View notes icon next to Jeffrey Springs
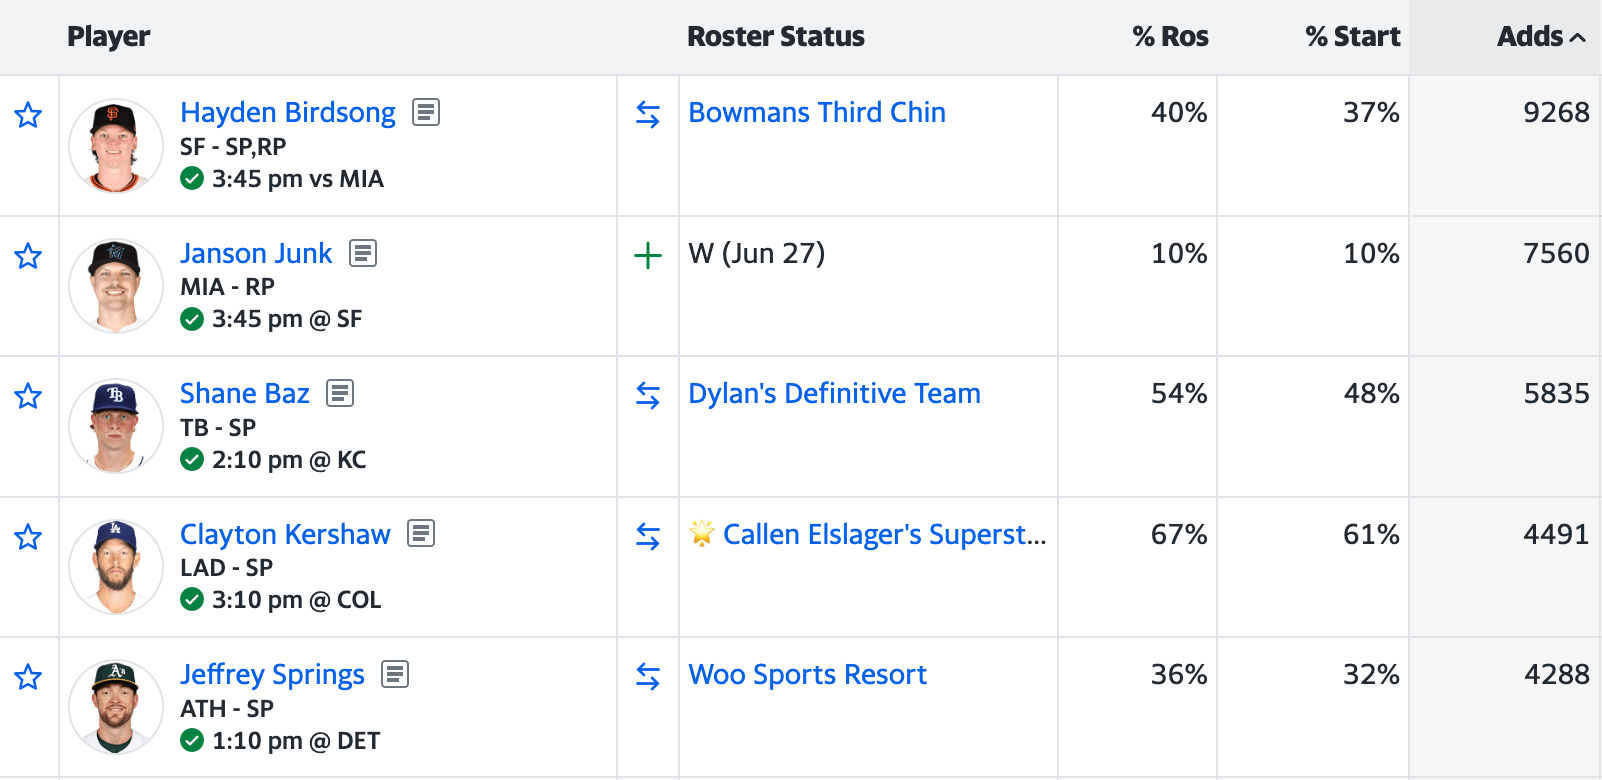This screenshot has height=780, width=1602. click(x=395, y=674)
